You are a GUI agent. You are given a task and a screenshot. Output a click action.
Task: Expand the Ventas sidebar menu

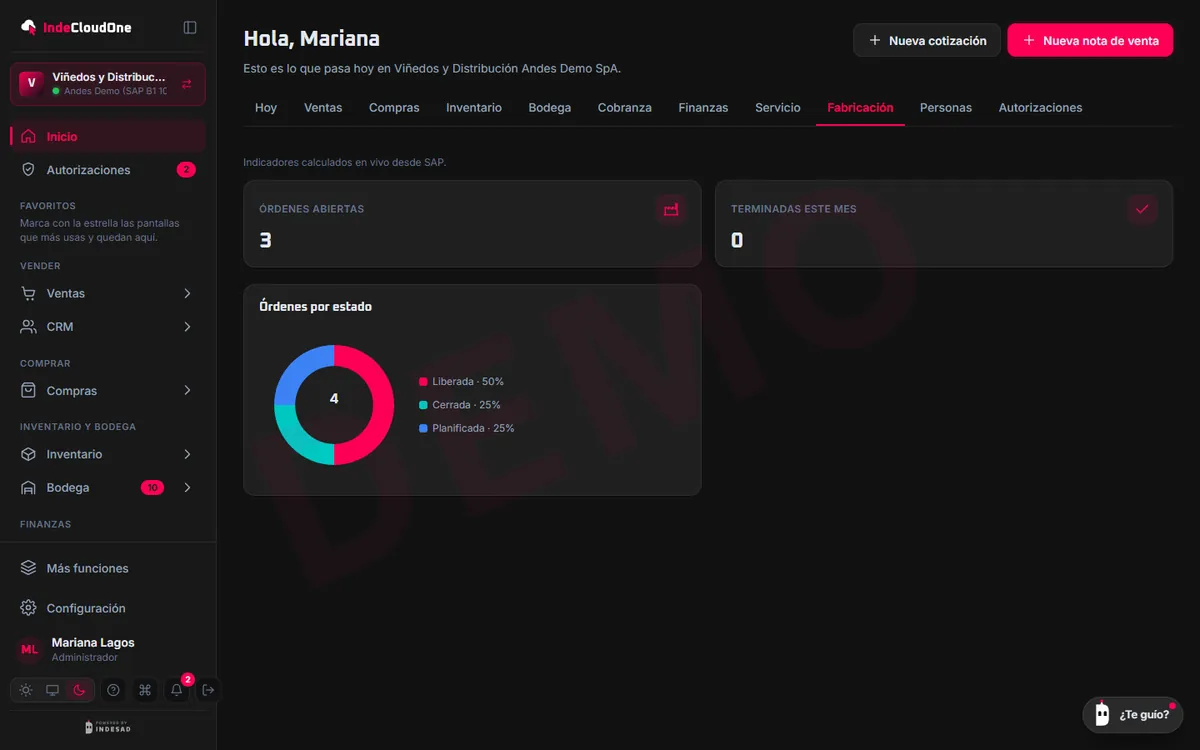[108, 293]
